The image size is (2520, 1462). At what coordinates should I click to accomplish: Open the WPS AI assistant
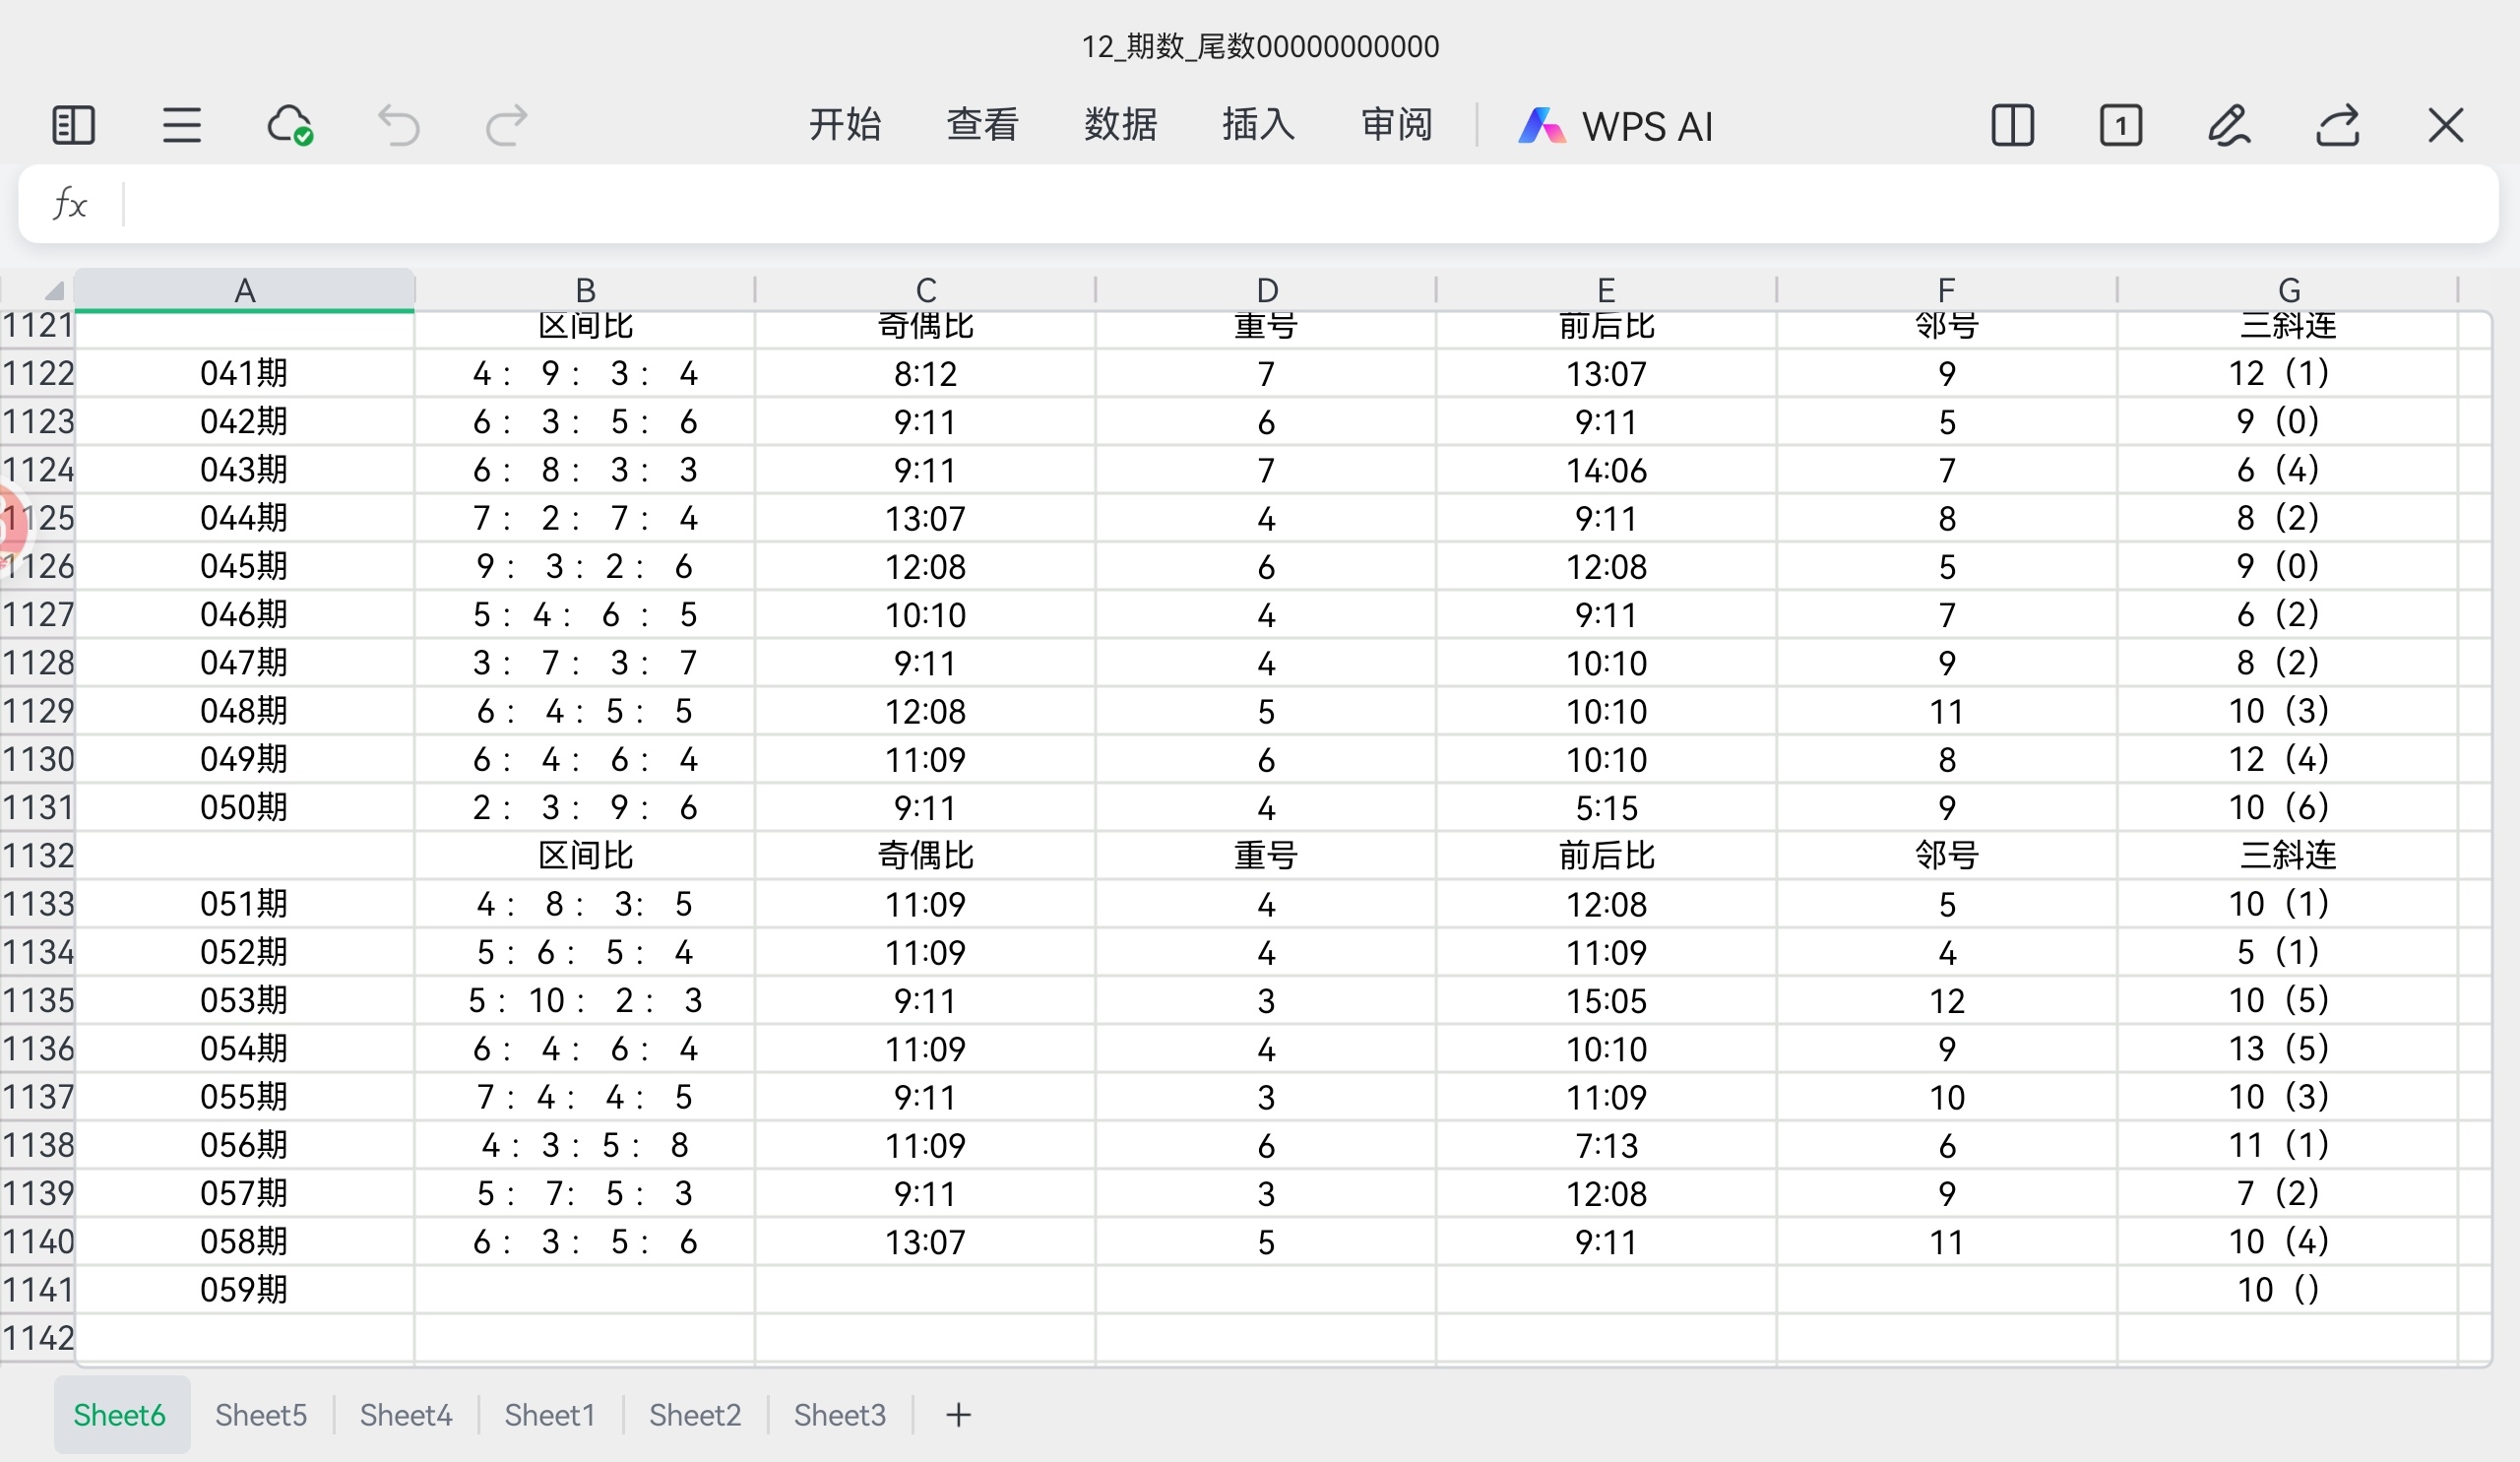pos(1615,126)
